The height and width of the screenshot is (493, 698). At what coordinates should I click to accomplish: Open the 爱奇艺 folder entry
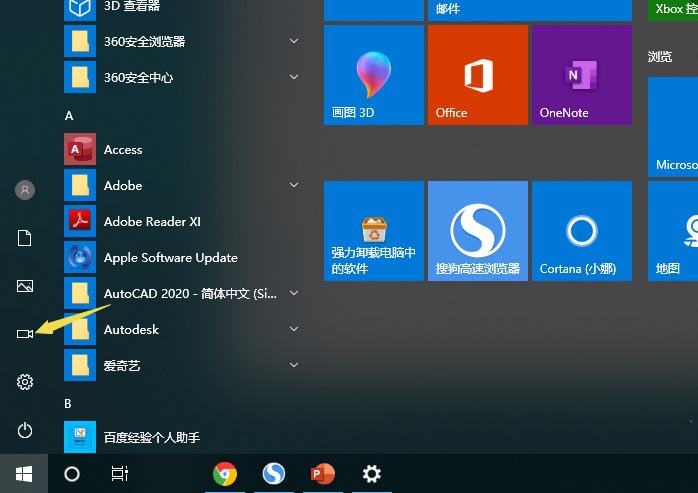coord(183,366)
